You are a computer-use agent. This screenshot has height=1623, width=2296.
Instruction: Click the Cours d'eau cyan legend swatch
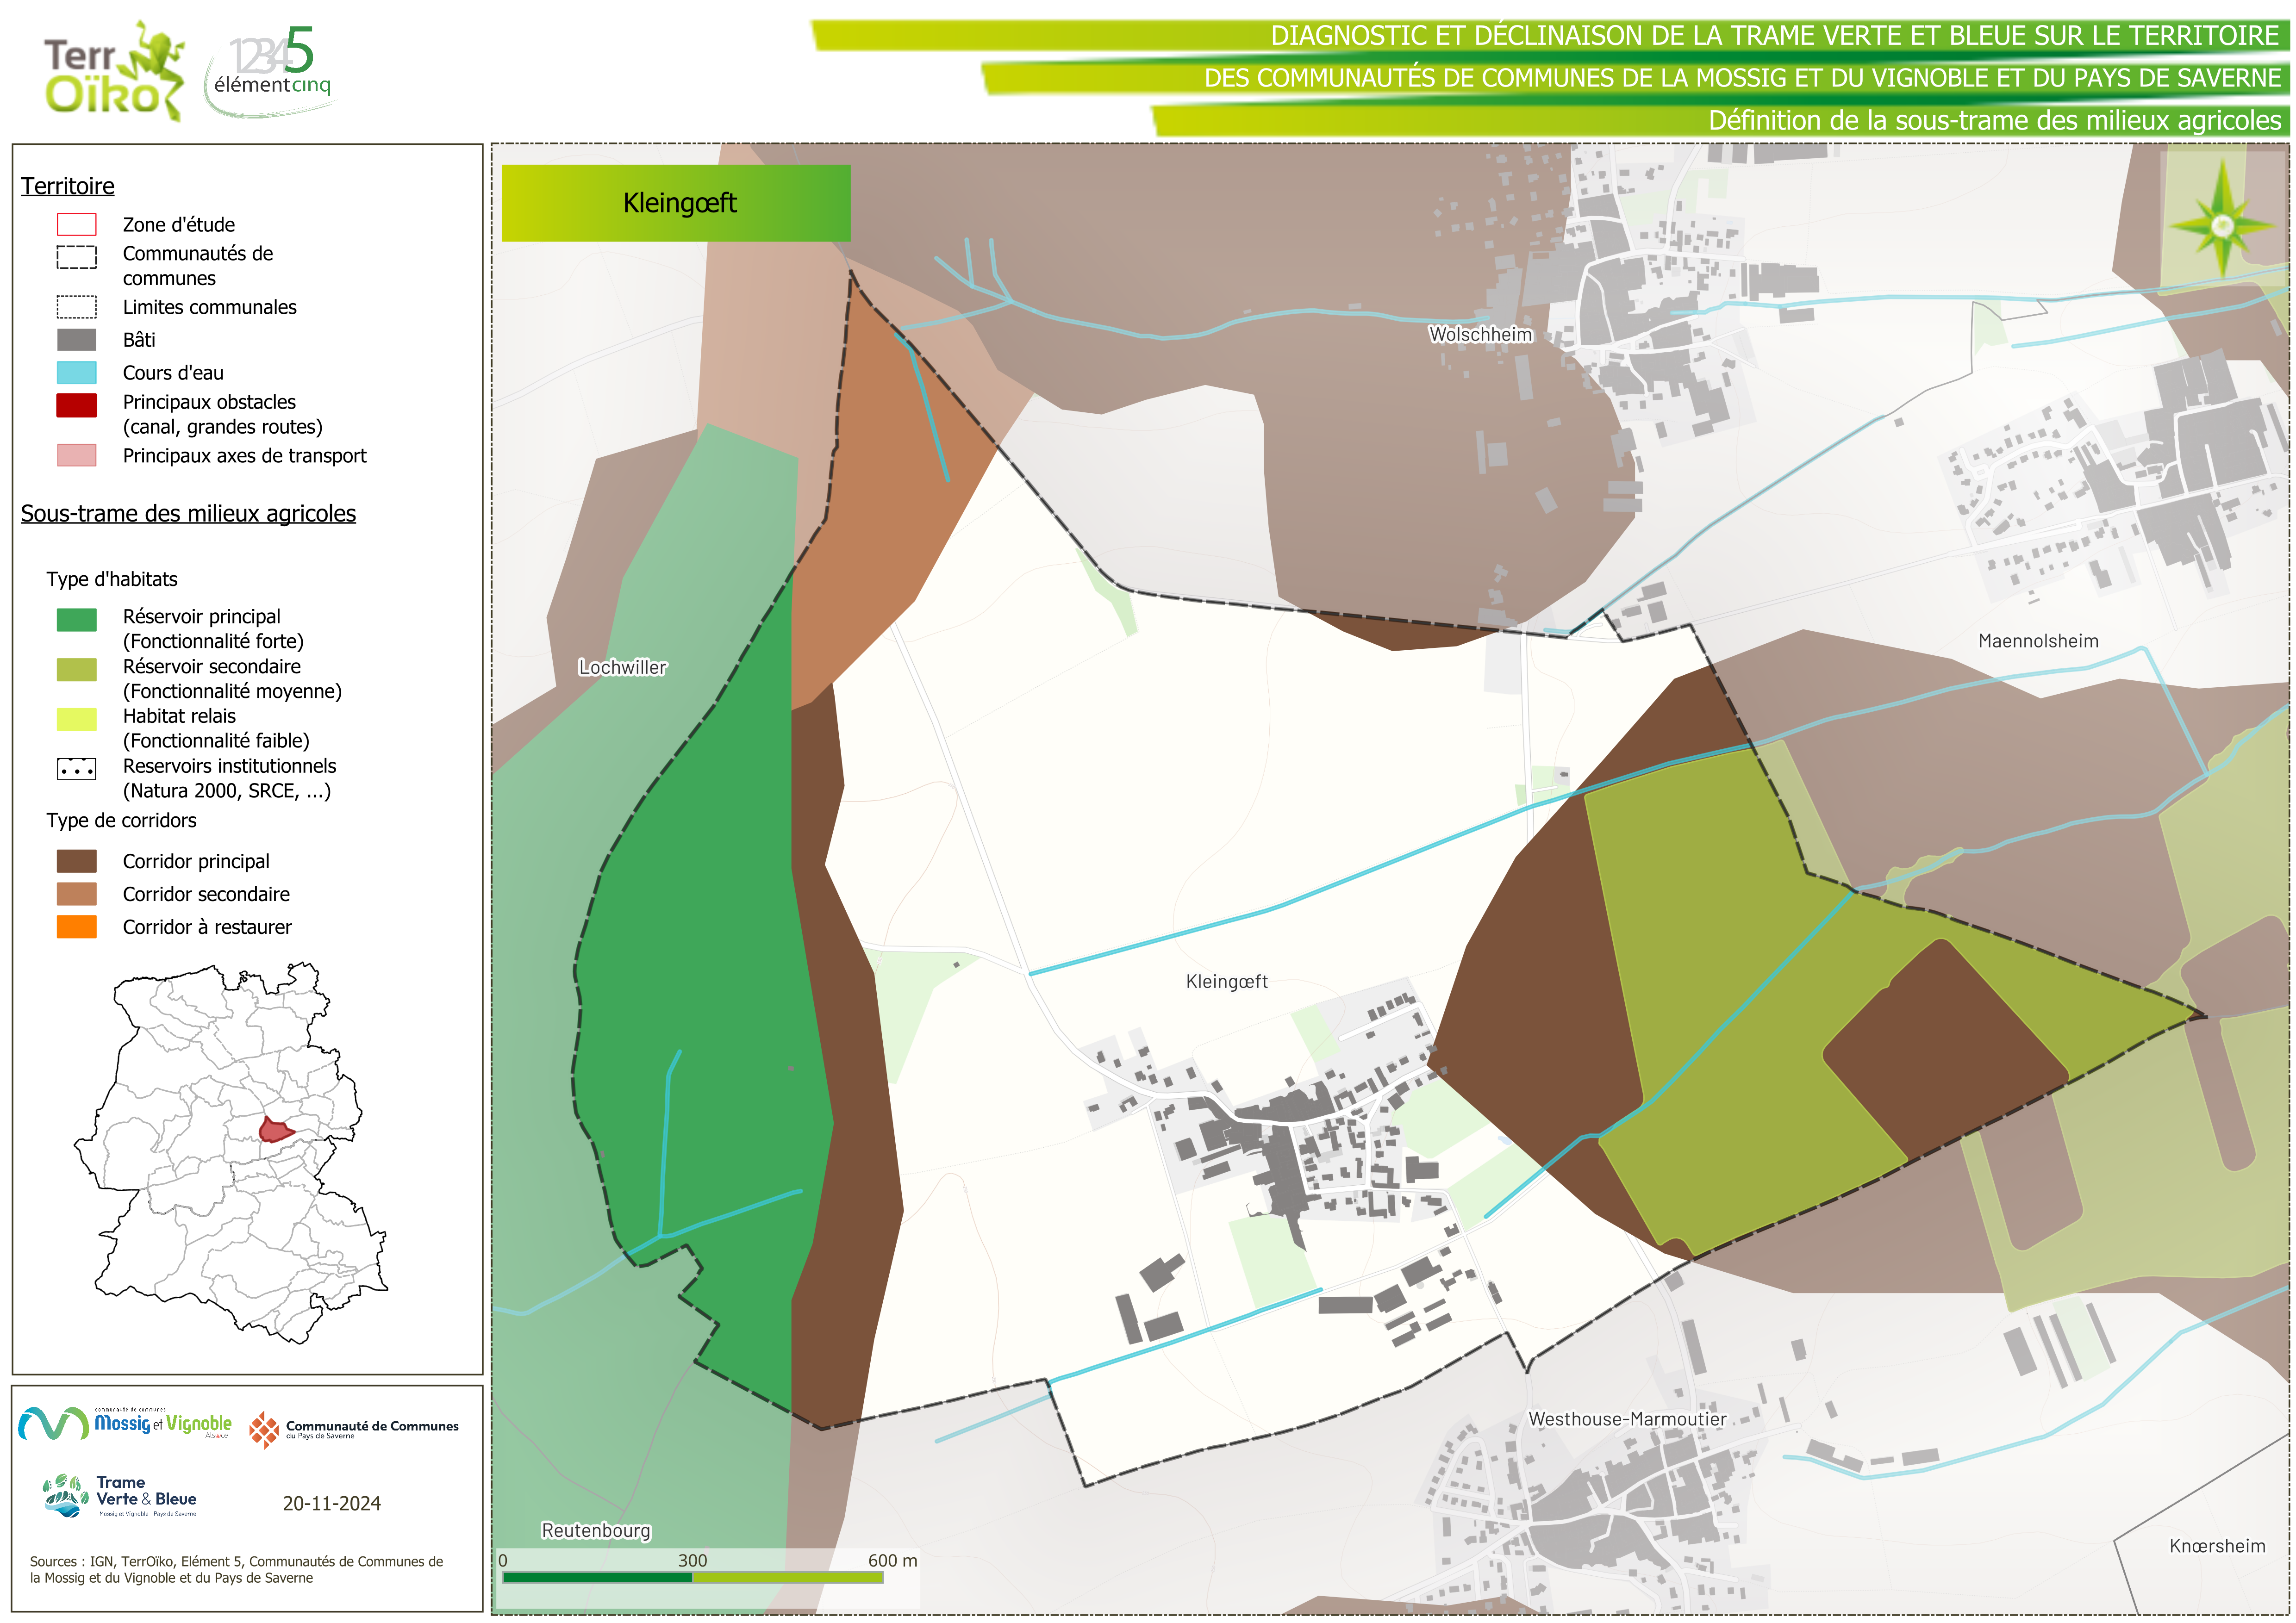[77, 373]
